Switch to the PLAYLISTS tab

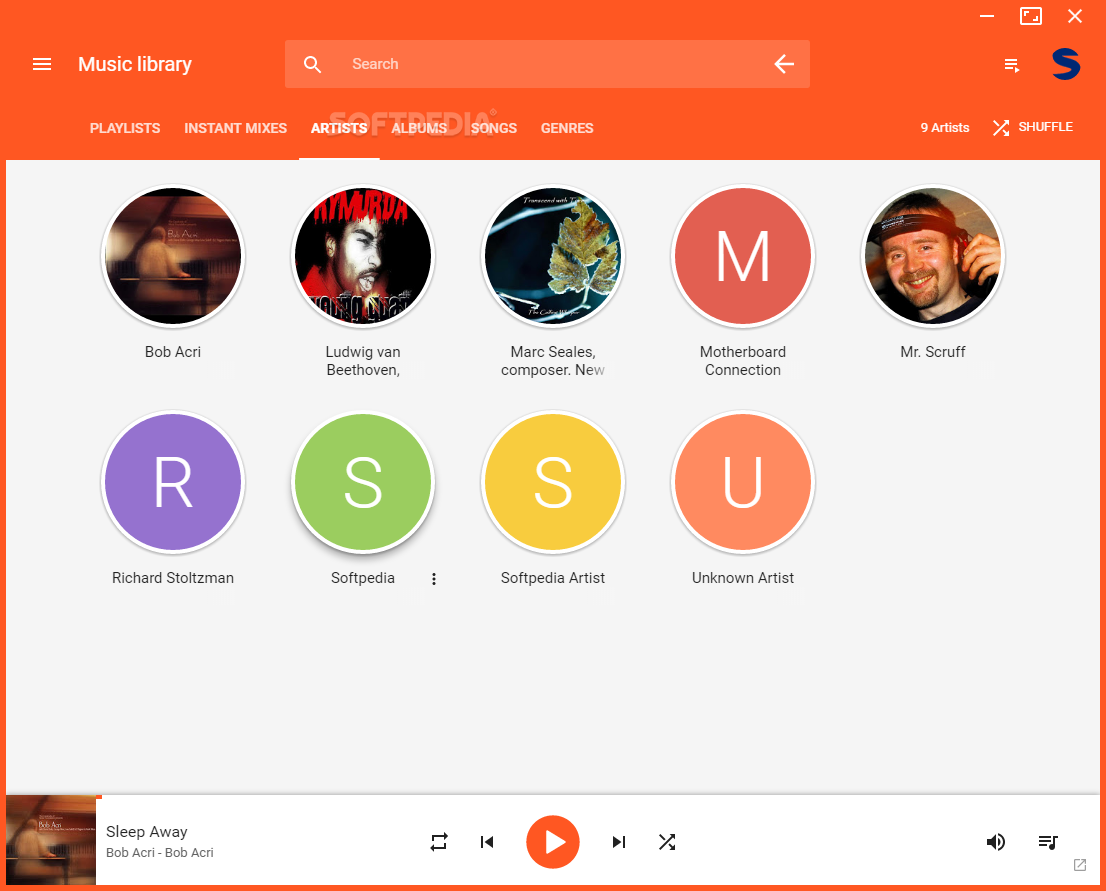pos(125,128)
